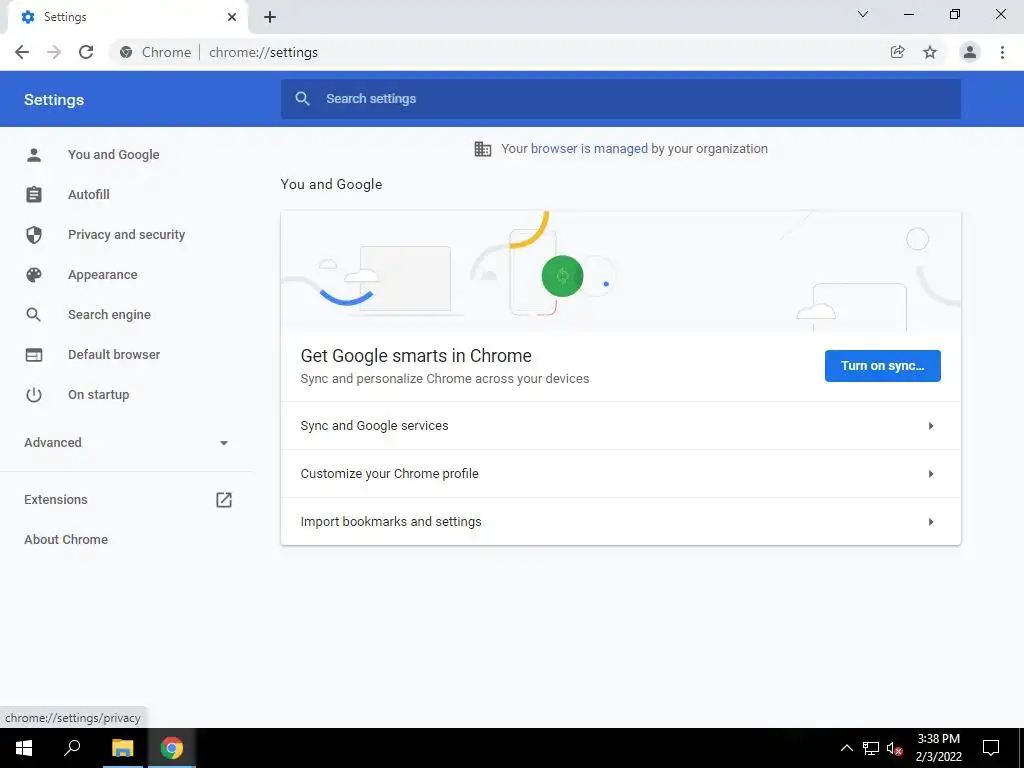This screenshot has height=768, width=1024.
Task: Open a new tab with the plus button
Action: coord(270,17)
